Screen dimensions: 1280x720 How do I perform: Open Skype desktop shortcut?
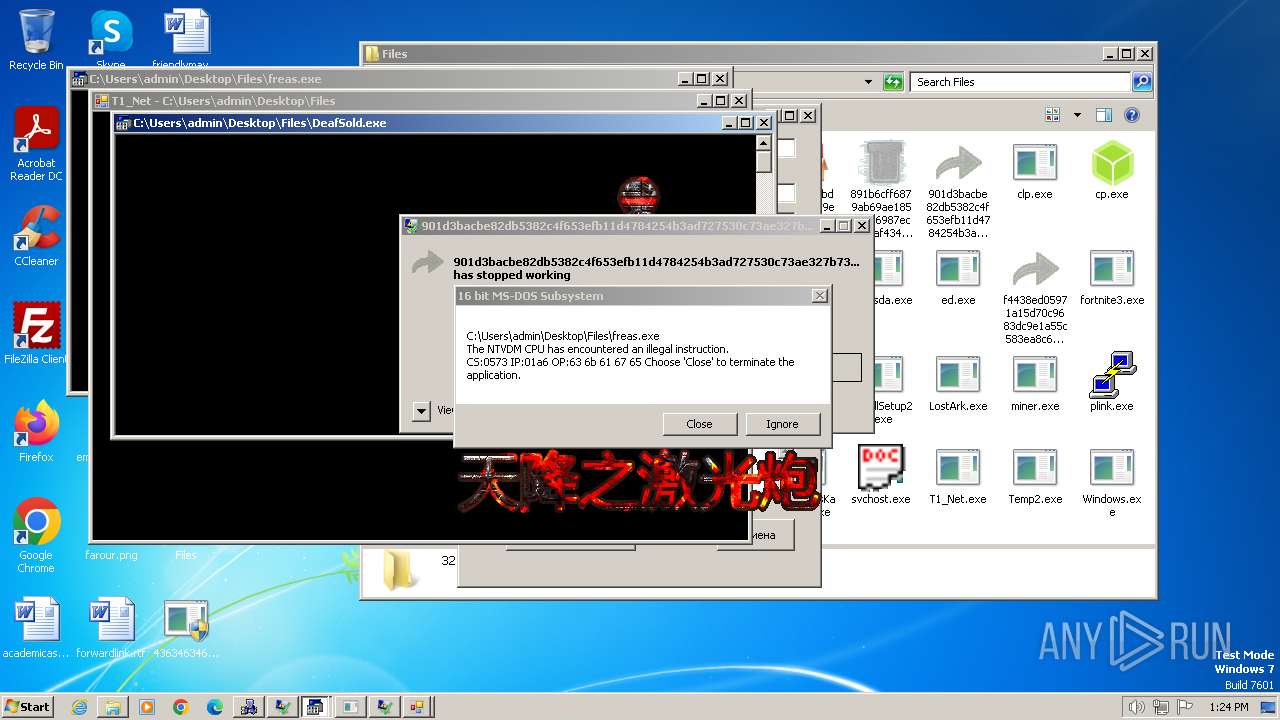pos(110,40)
